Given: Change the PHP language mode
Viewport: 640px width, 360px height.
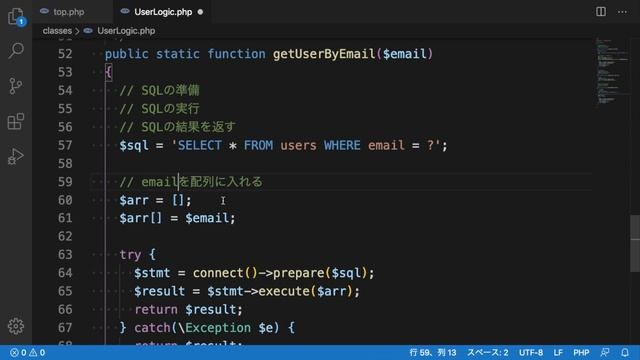Looking at the screenshot, I should (581, 352).
